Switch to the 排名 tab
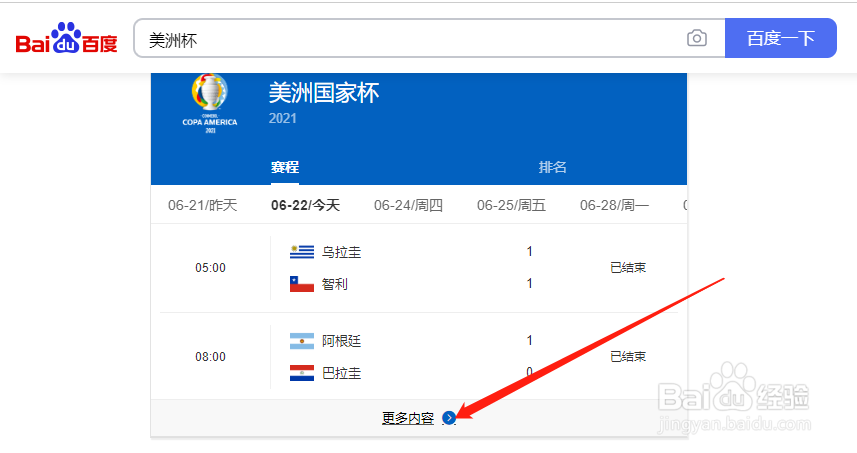The width and height of the screenshot is (857, 453). [x=552, y=167]
